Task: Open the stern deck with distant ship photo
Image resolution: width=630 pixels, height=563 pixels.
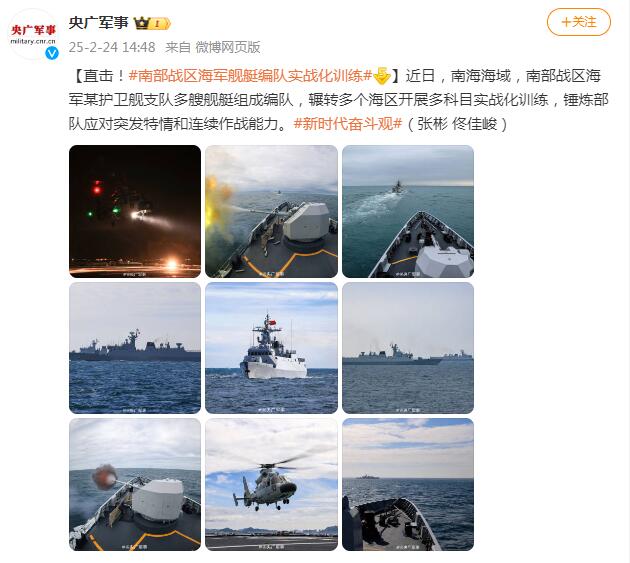Action: pos(408,485)
